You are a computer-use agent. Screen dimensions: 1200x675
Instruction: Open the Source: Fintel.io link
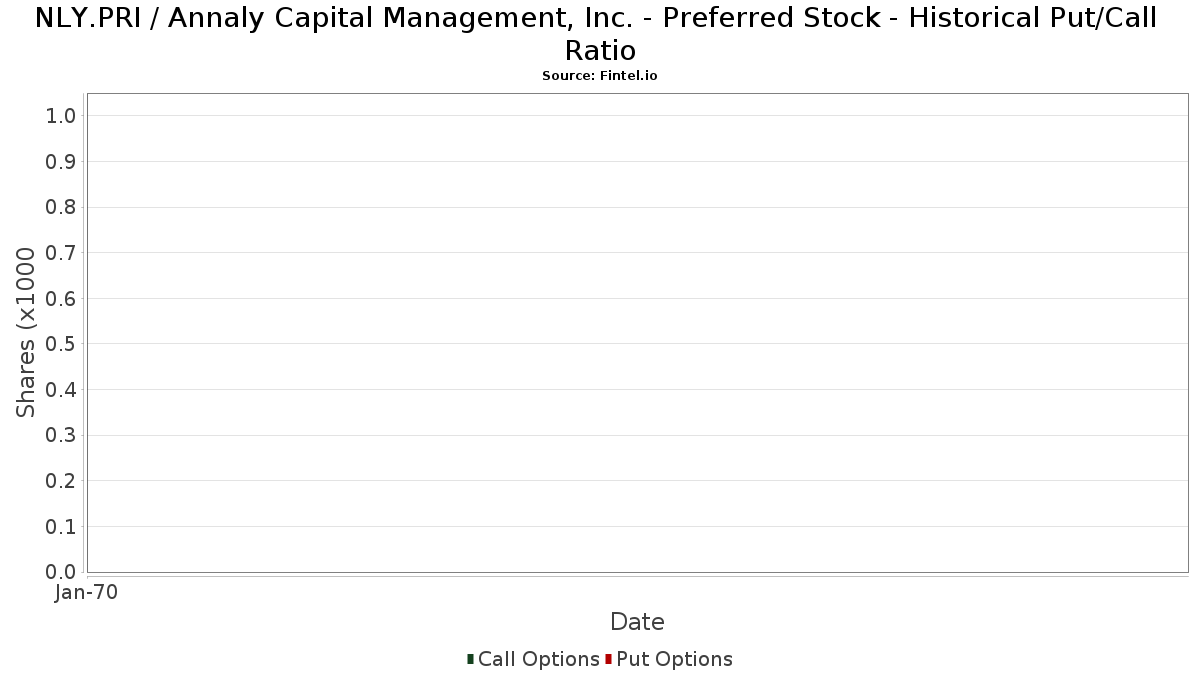[x=600, y=76]
